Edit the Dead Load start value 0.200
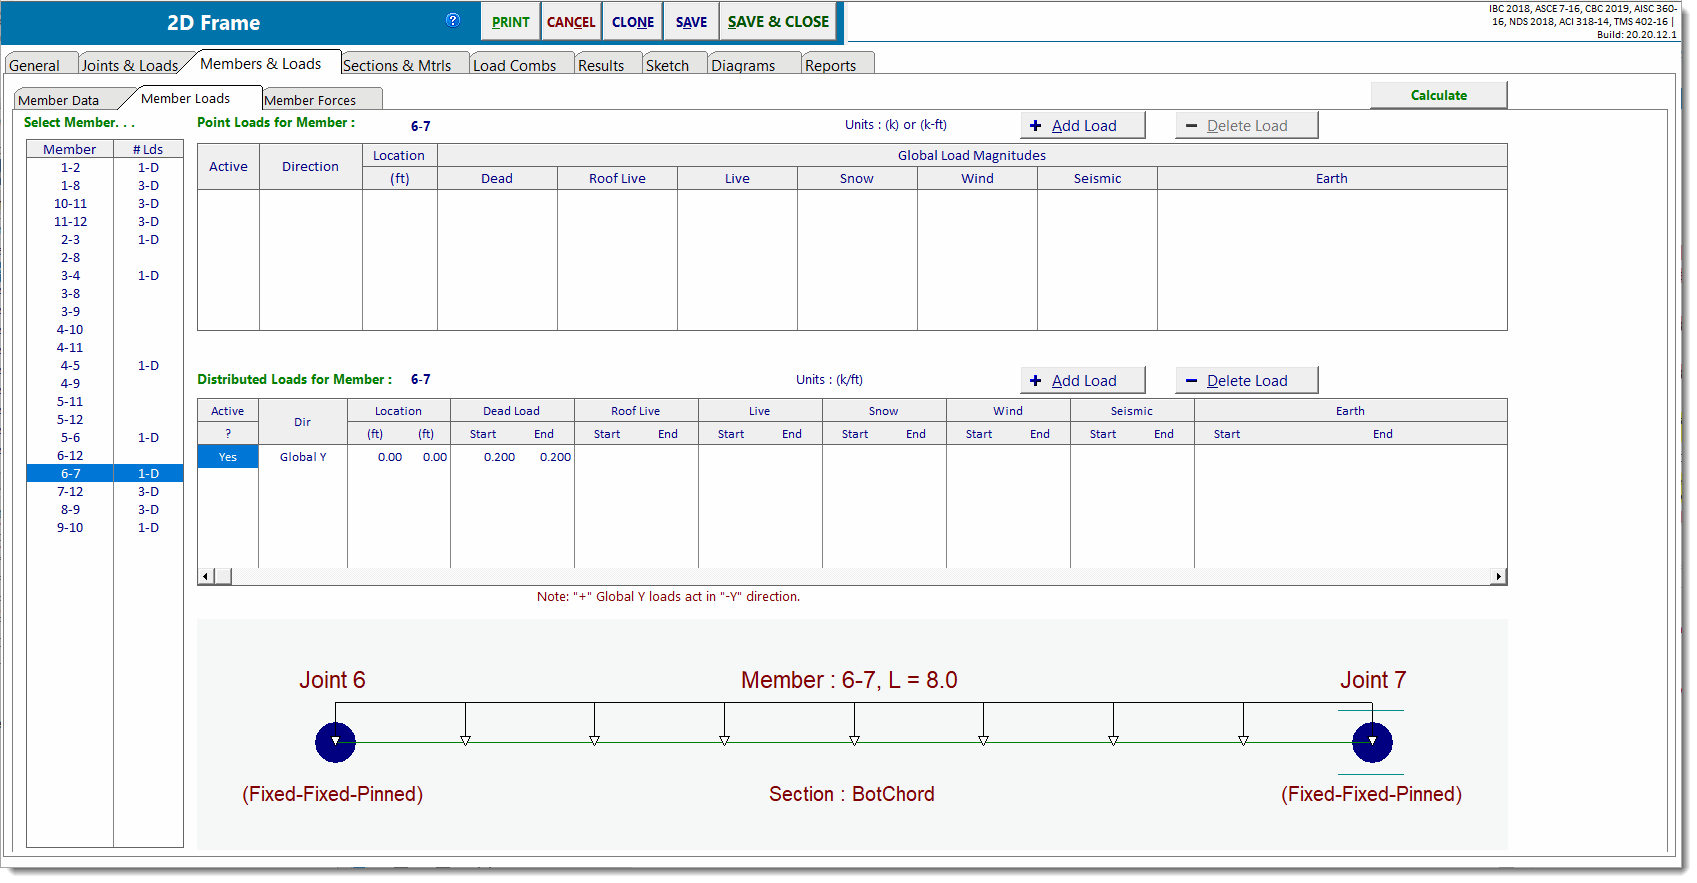1697x883 pixels. pyautogui.click(x=499, y=457)
